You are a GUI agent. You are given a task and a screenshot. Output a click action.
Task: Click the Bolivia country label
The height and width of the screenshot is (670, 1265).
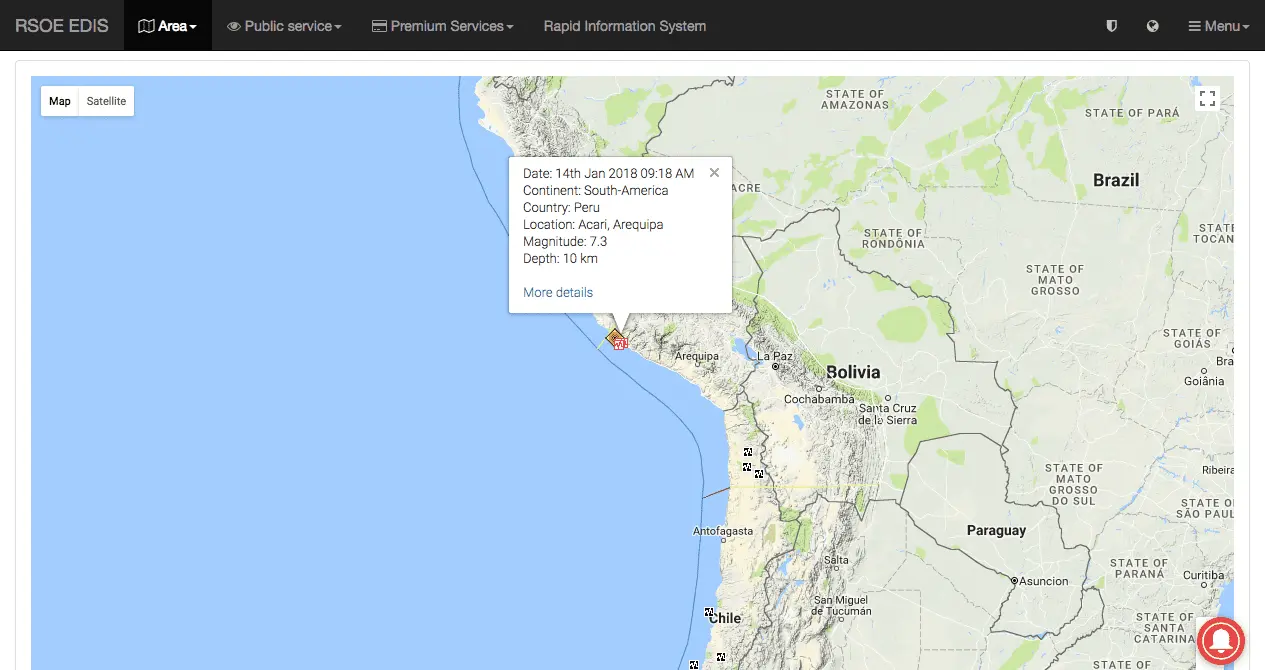[x=853, y=372]
